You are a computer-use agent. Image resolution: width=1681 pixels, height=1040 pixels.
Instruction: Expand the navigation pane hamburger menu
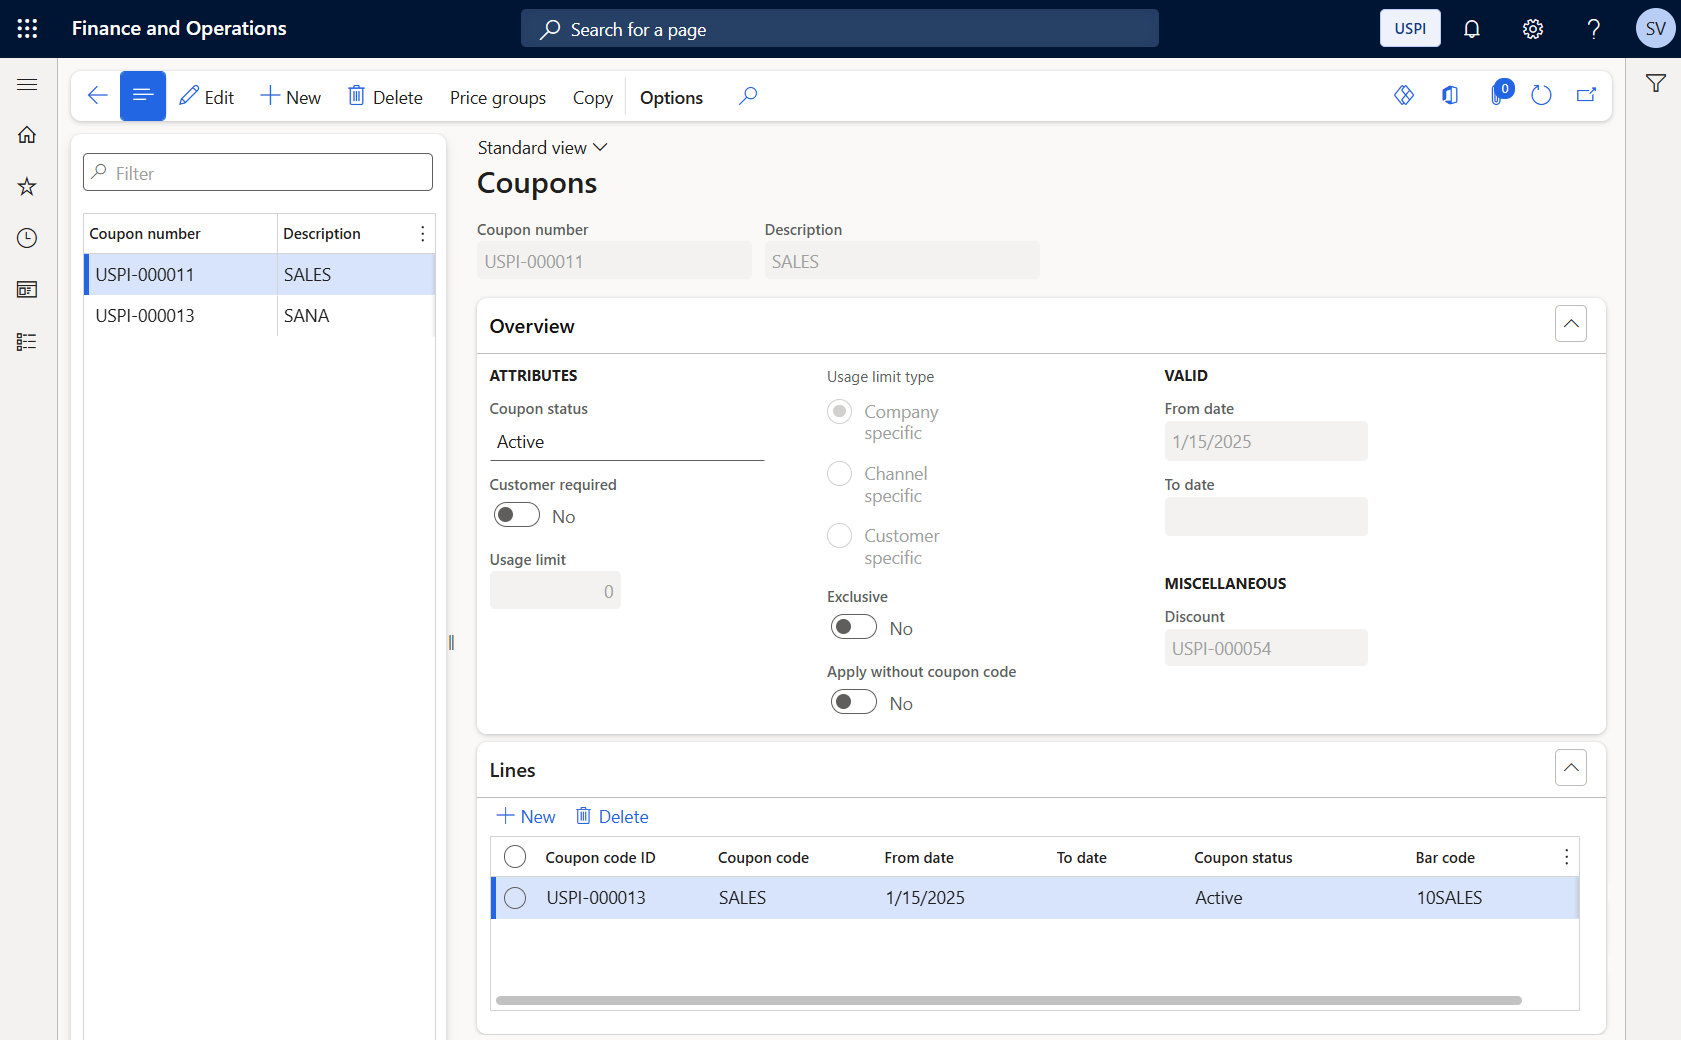pyautogui.click(x=27, y=85)
